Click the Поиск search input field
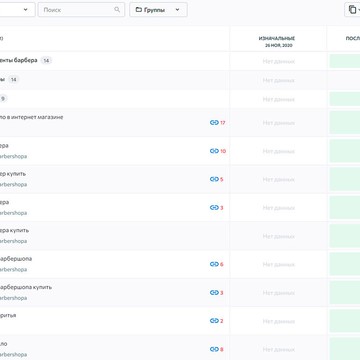Image resolution: width=360 pixels, height=360 pixels. tap(81, 10)
